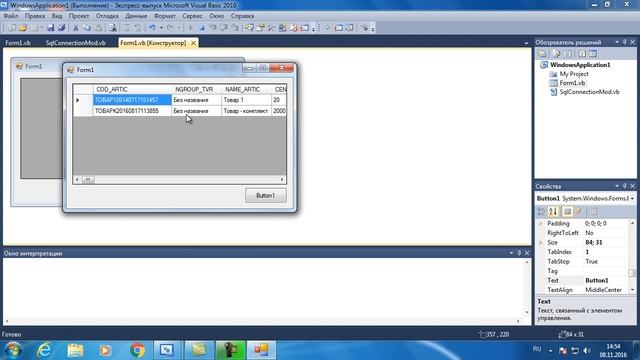Pin the Properties panel
This screenshot has width=640, height=360.
624,186
